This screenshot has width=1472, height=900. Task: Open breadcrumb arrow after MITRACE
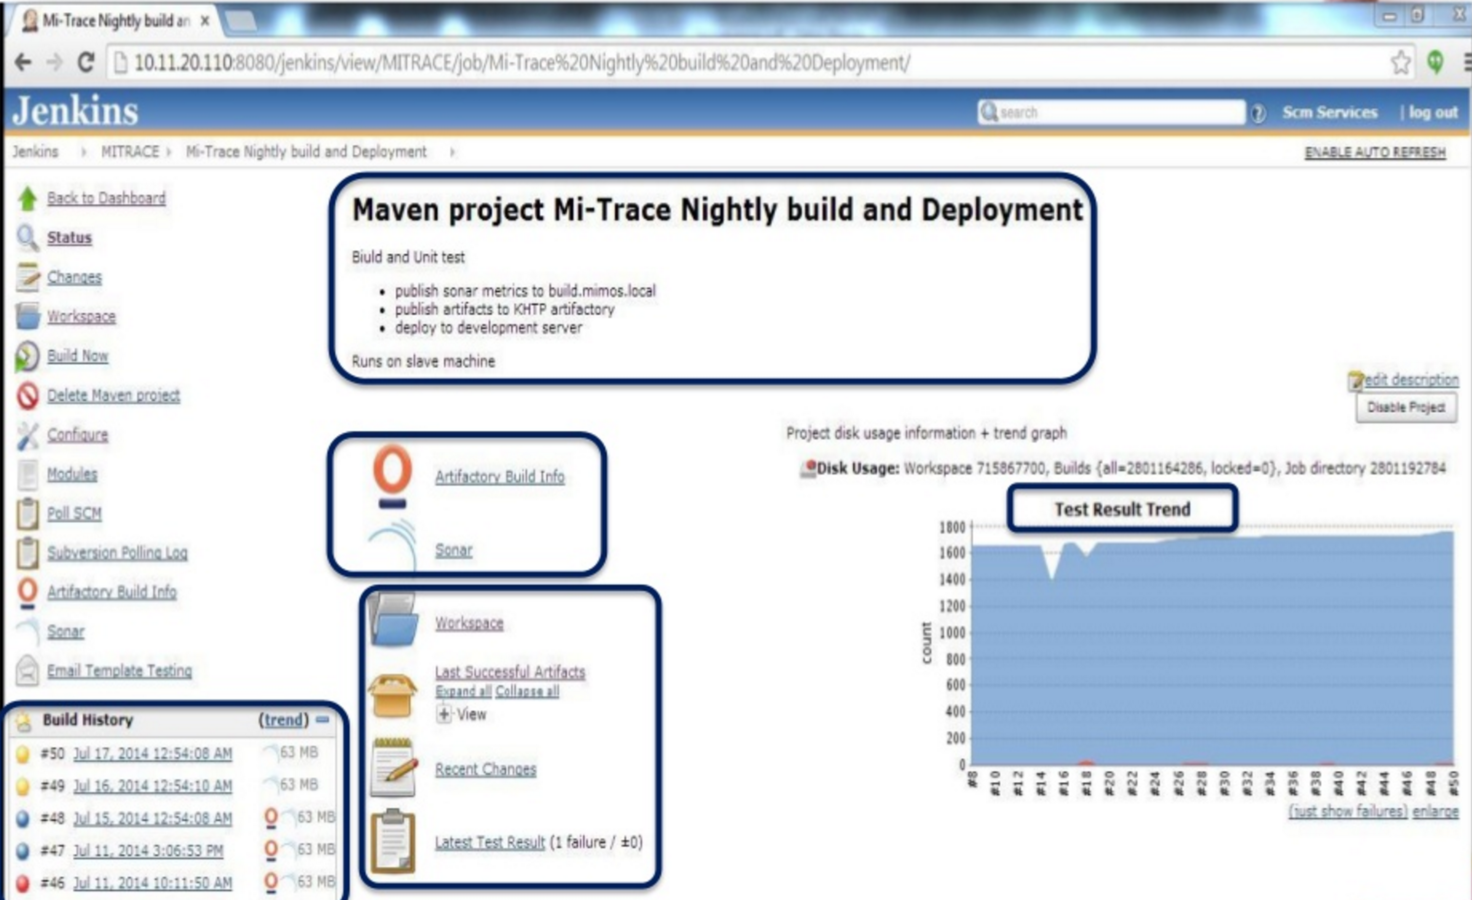click(x=168, y=152)
